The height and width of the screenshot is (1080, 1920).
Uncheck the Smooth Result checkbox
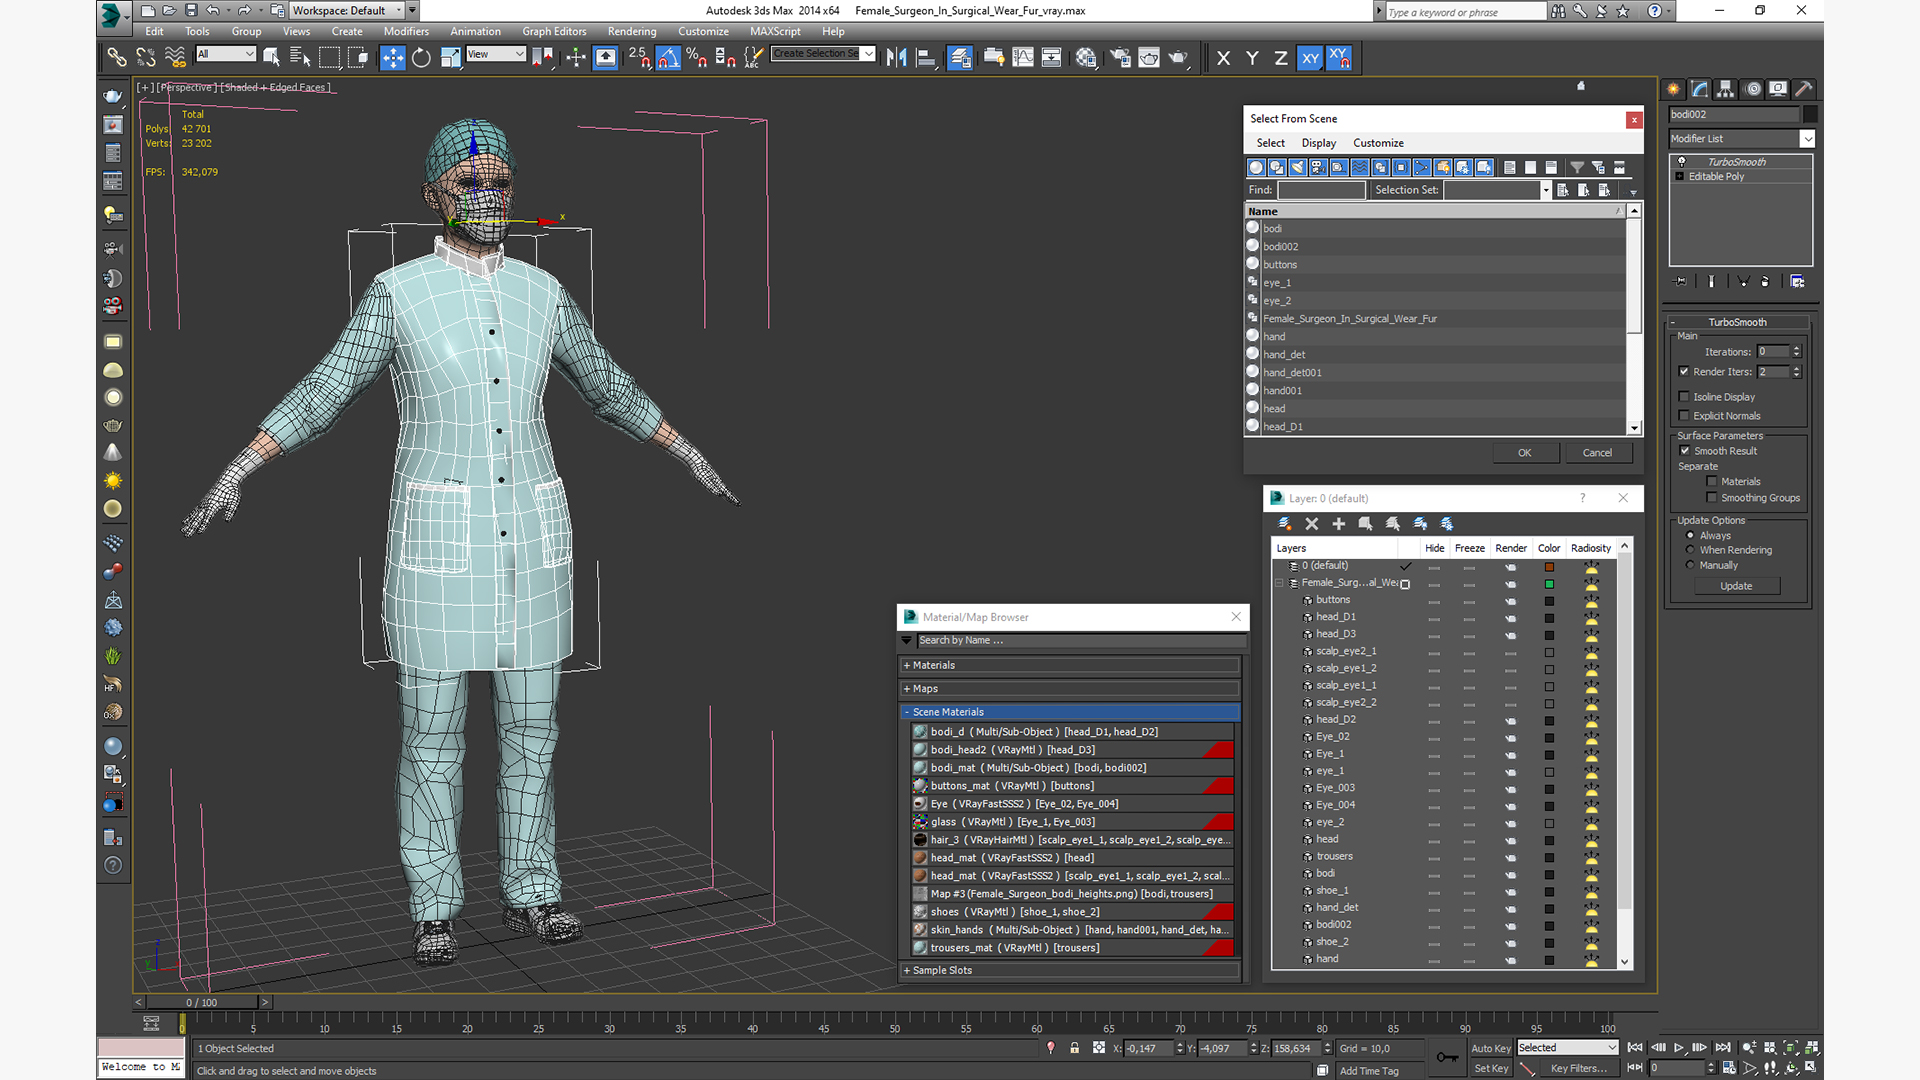1685,451
